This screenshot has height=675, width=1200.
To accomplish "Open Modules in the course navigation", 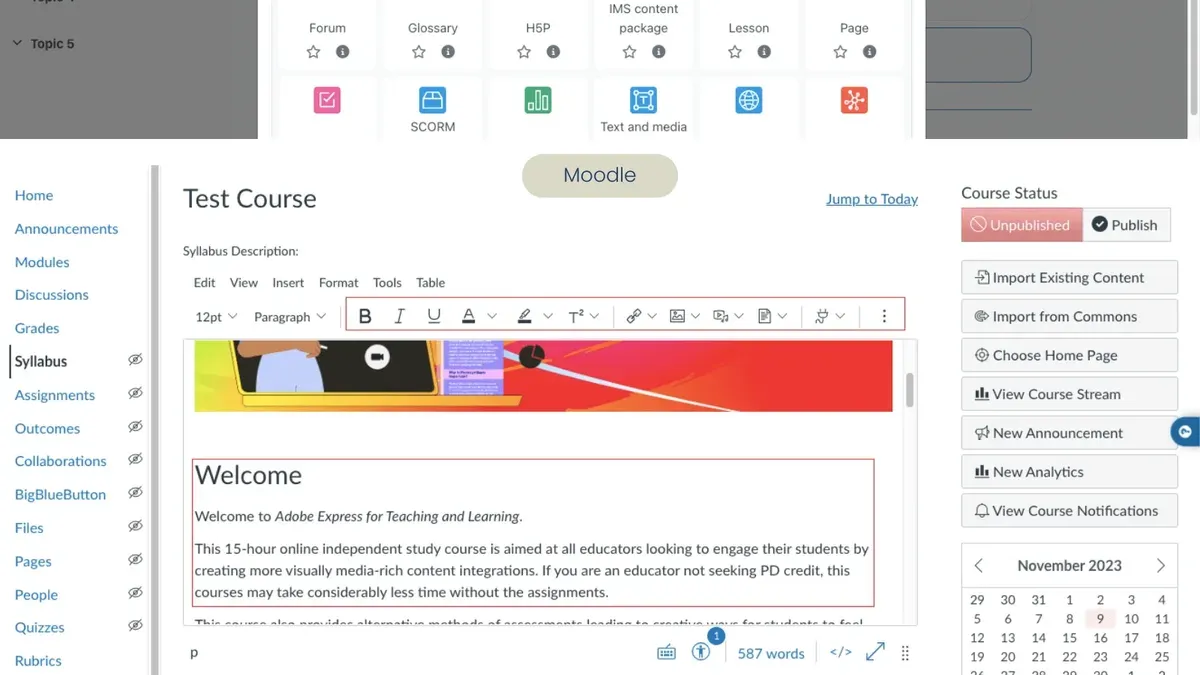I will [42, 262].
